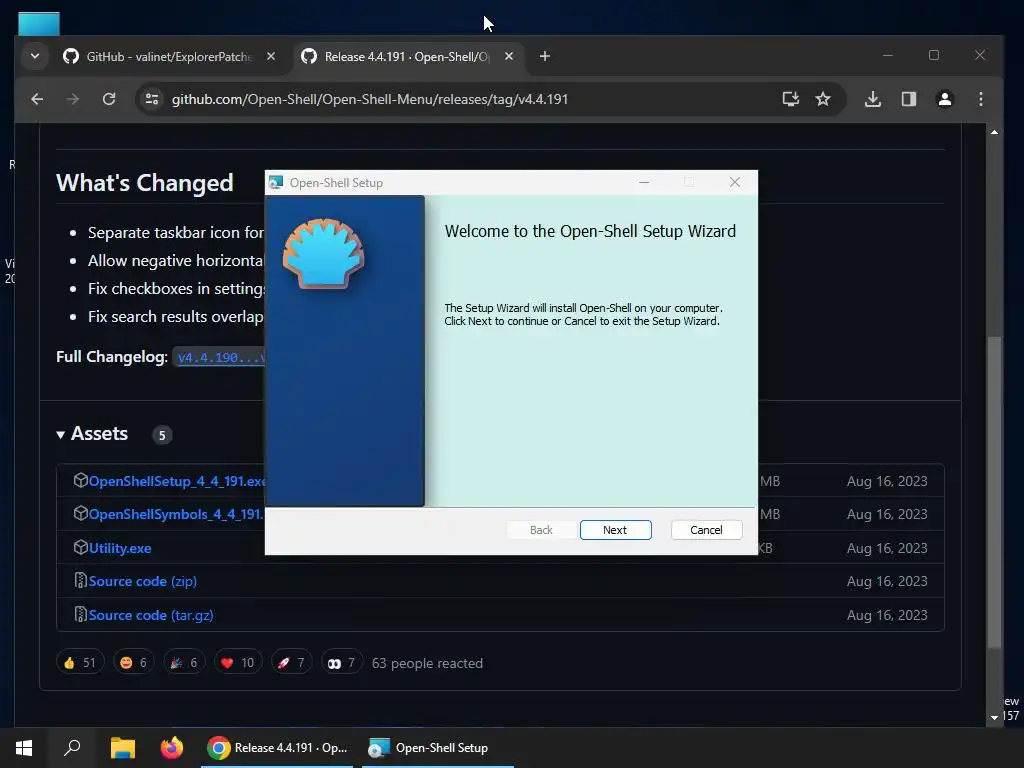
Task: Click the eyes reaction with 7
Action: tap(342, 663)
